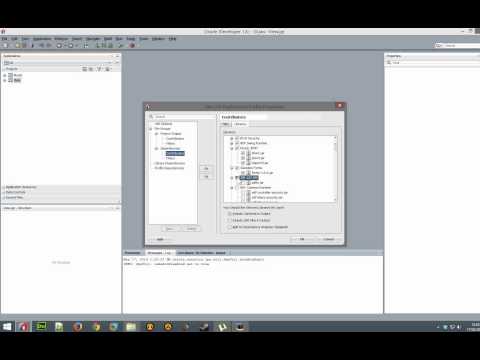Switch to the Deployment log tab

click(x=201, y=253)
